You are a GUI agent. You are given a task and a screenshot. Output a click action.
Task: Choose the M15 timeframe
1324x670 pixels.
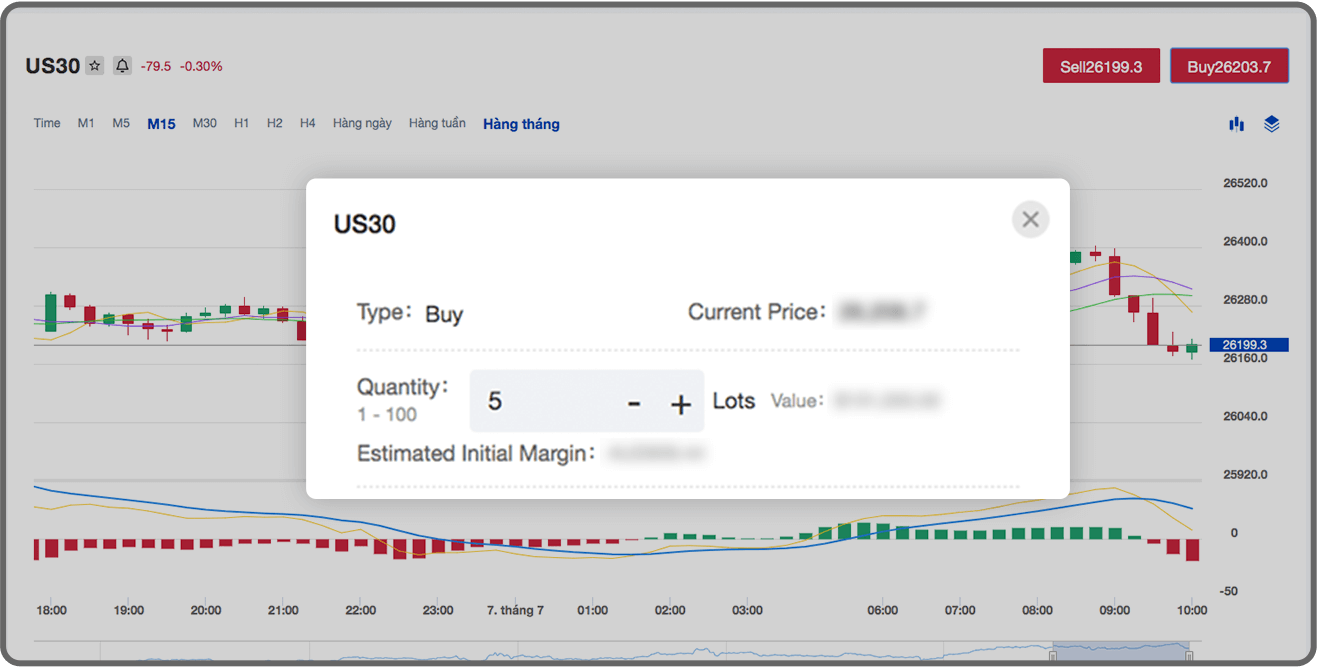161,124
